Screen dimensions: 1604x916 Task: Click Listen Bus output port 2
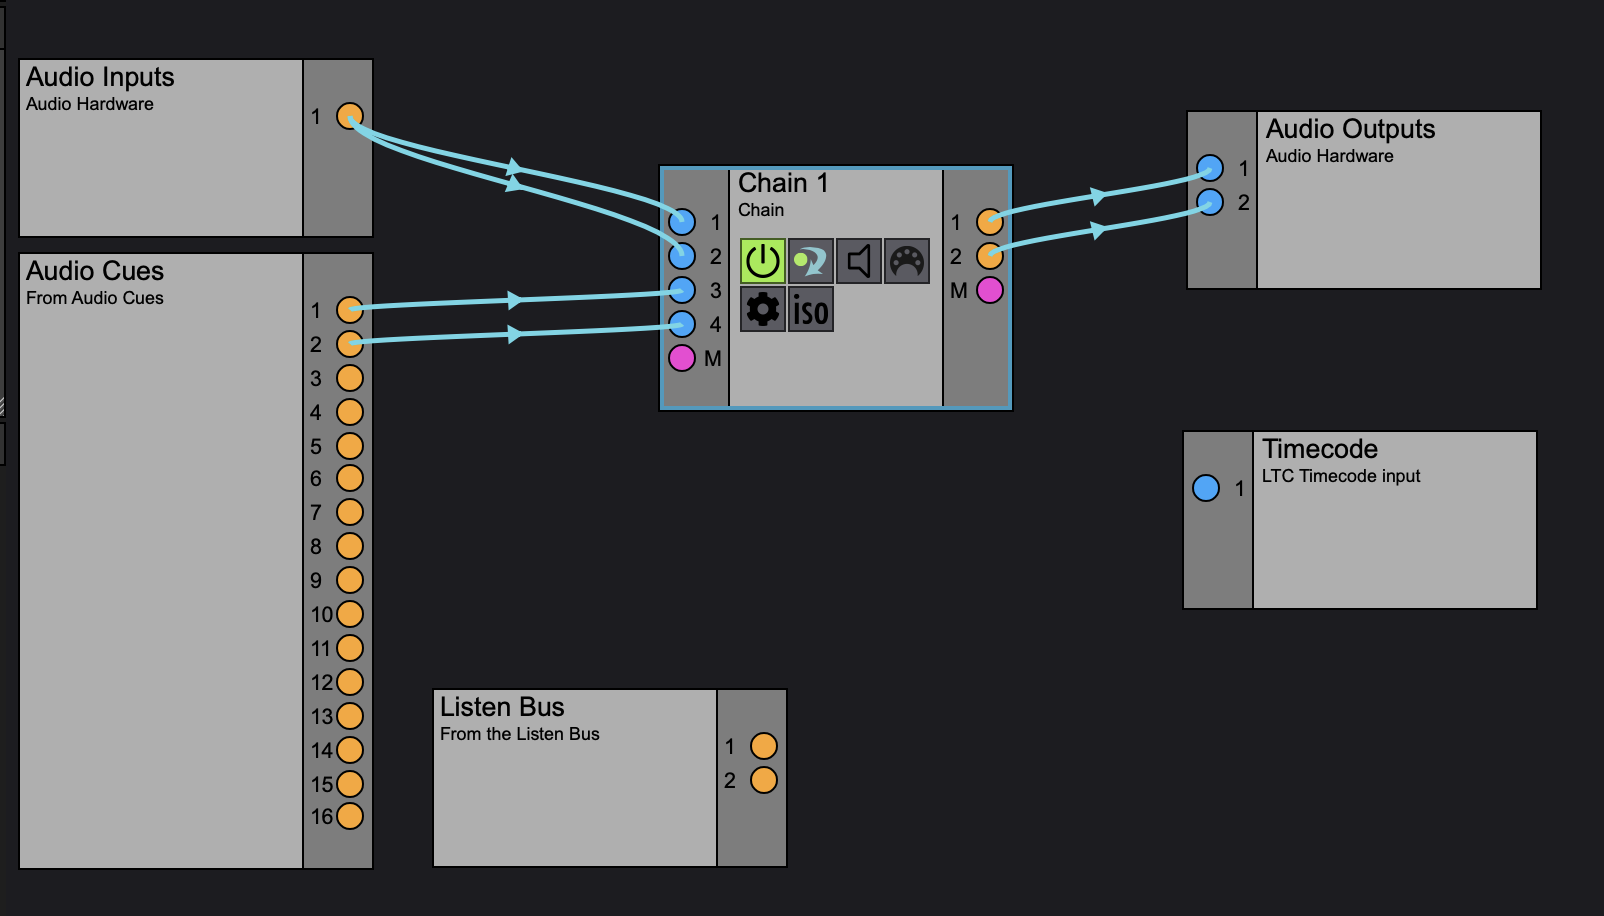click(764, 780)
